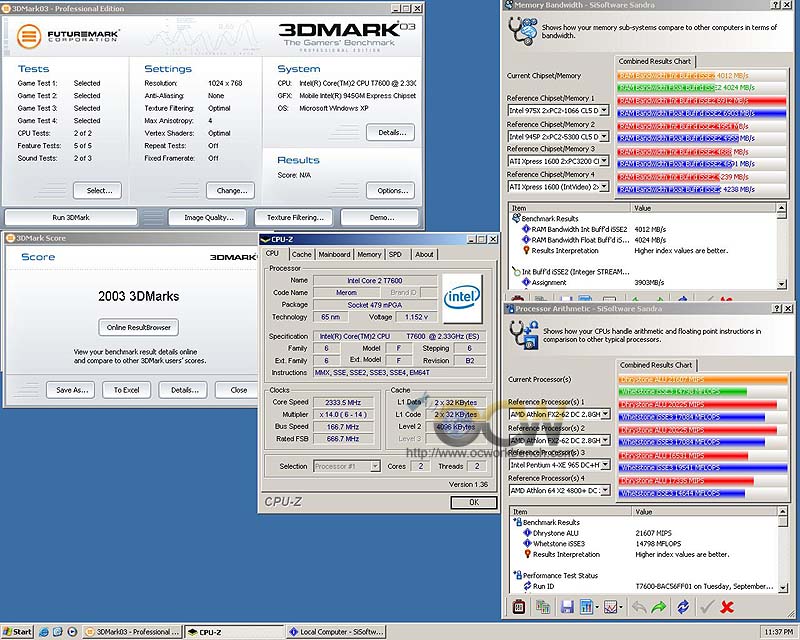Click Value column header in Processor Arithmetic list

click(x=705, y=511)
